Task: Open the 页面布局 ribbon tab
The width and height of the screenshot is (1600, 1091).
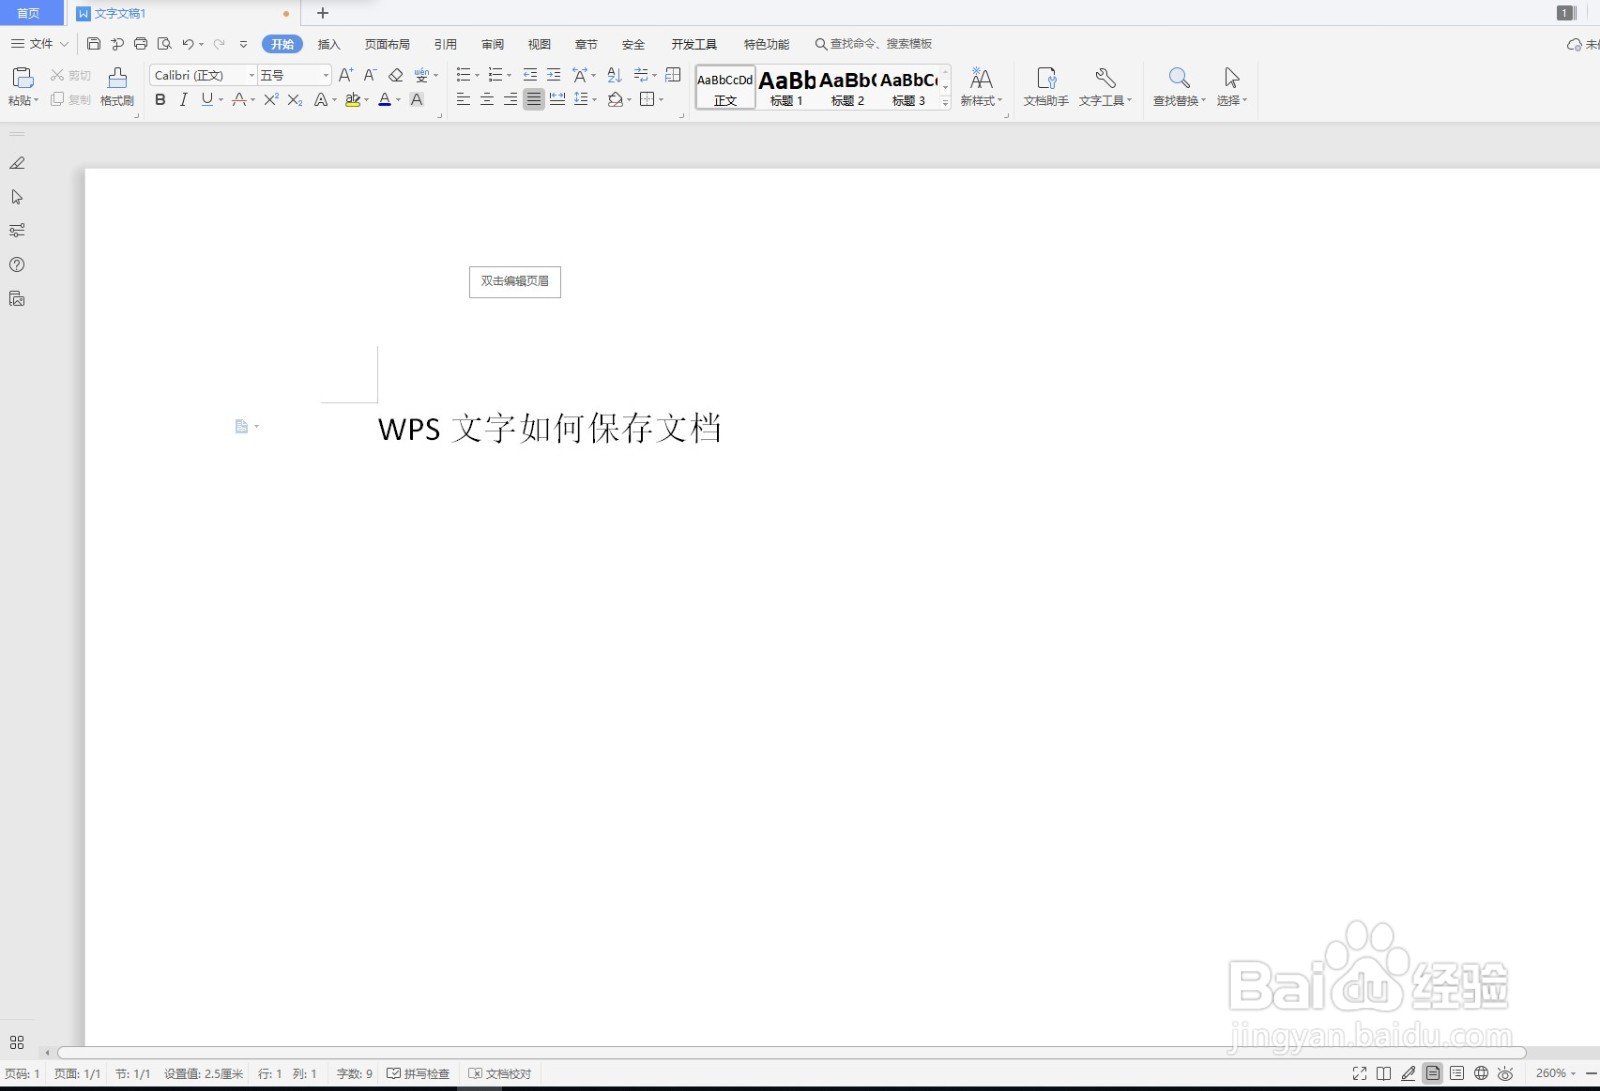Action: [x=387, y=44]
